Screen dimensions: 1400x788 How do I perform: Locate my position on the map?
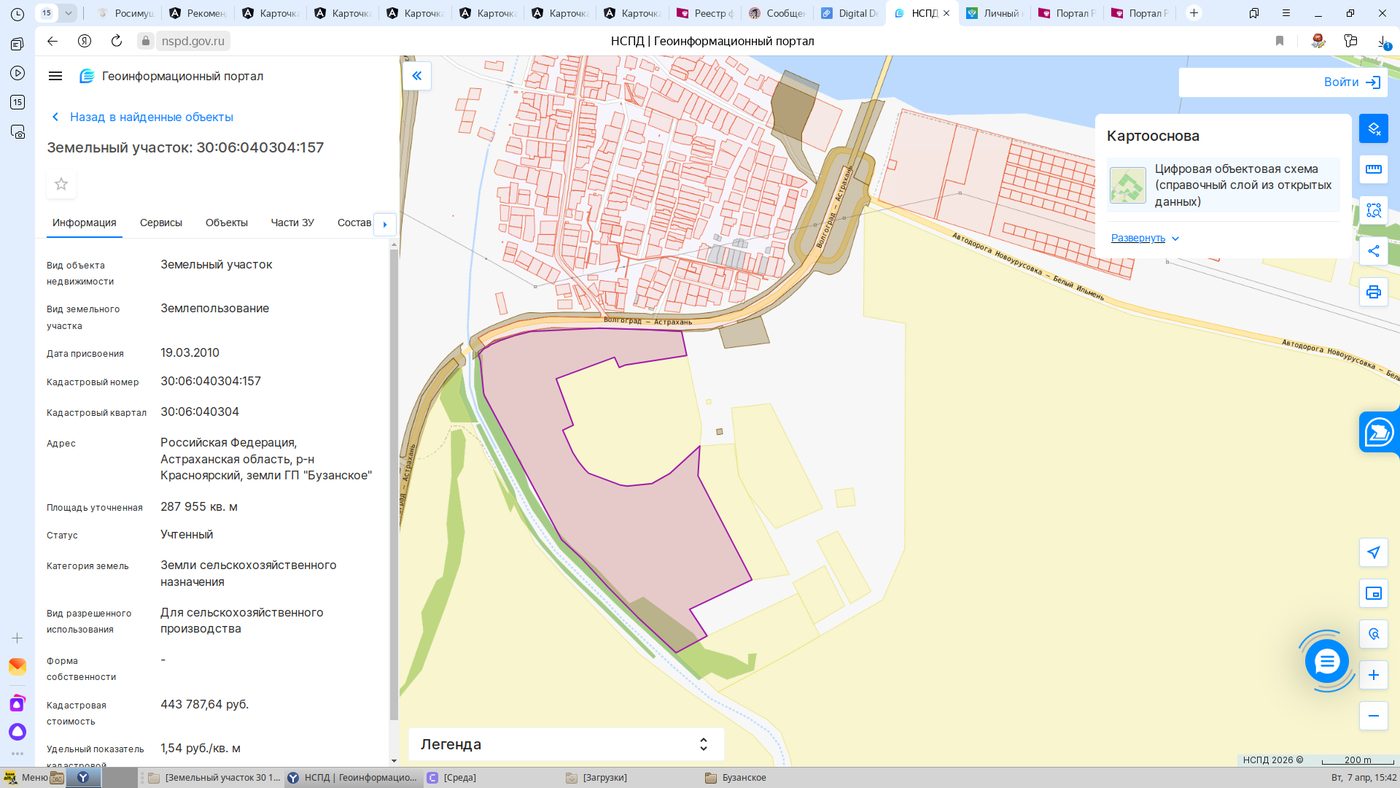point(1374,553)
